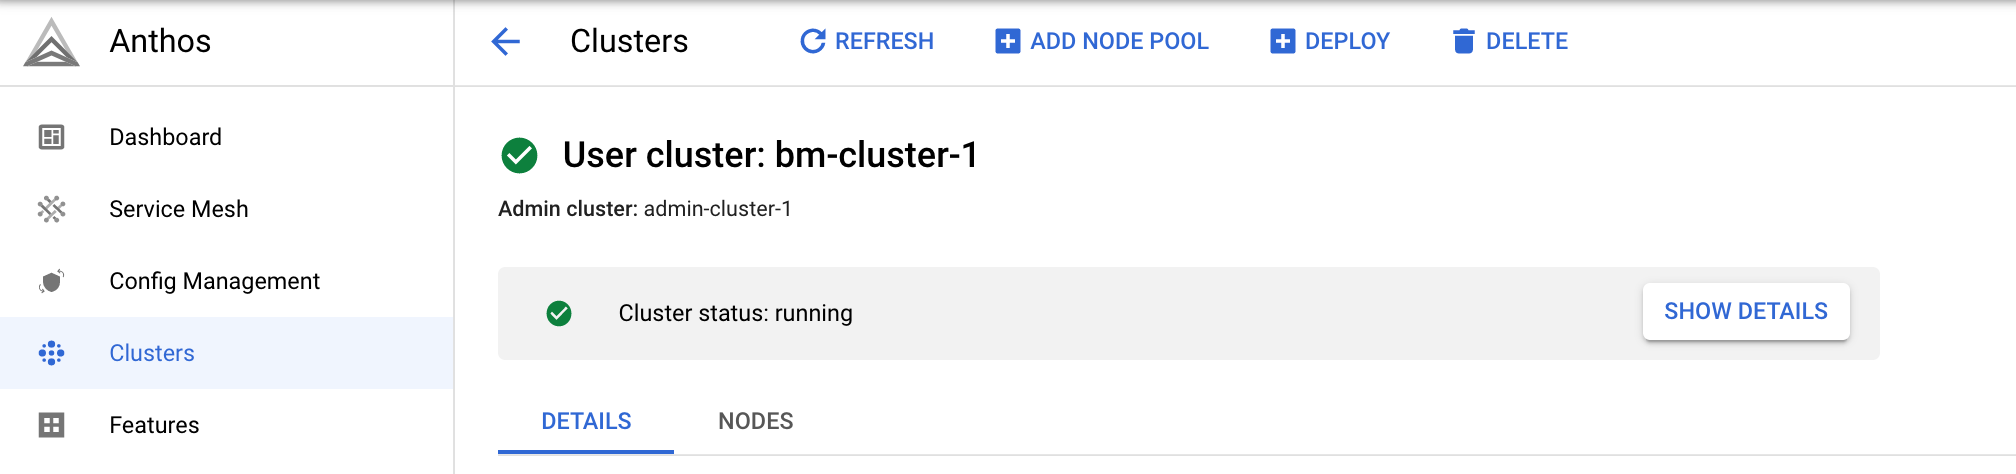Click the Features icon in sidebar

[x=51, y=425]
